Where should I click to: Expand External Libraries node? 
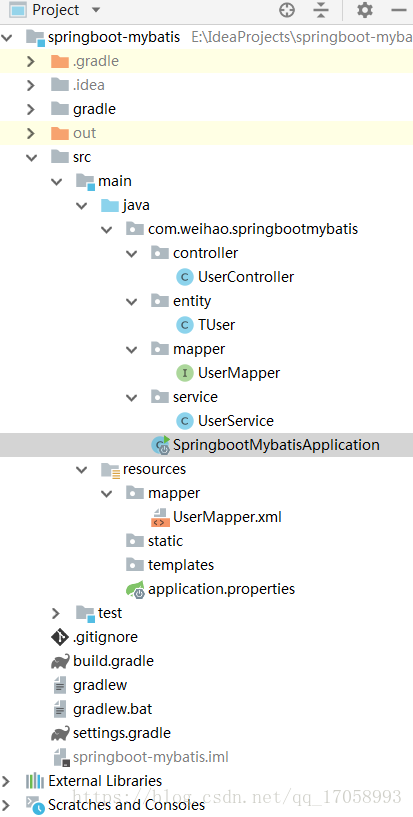[x=6, y=782]
